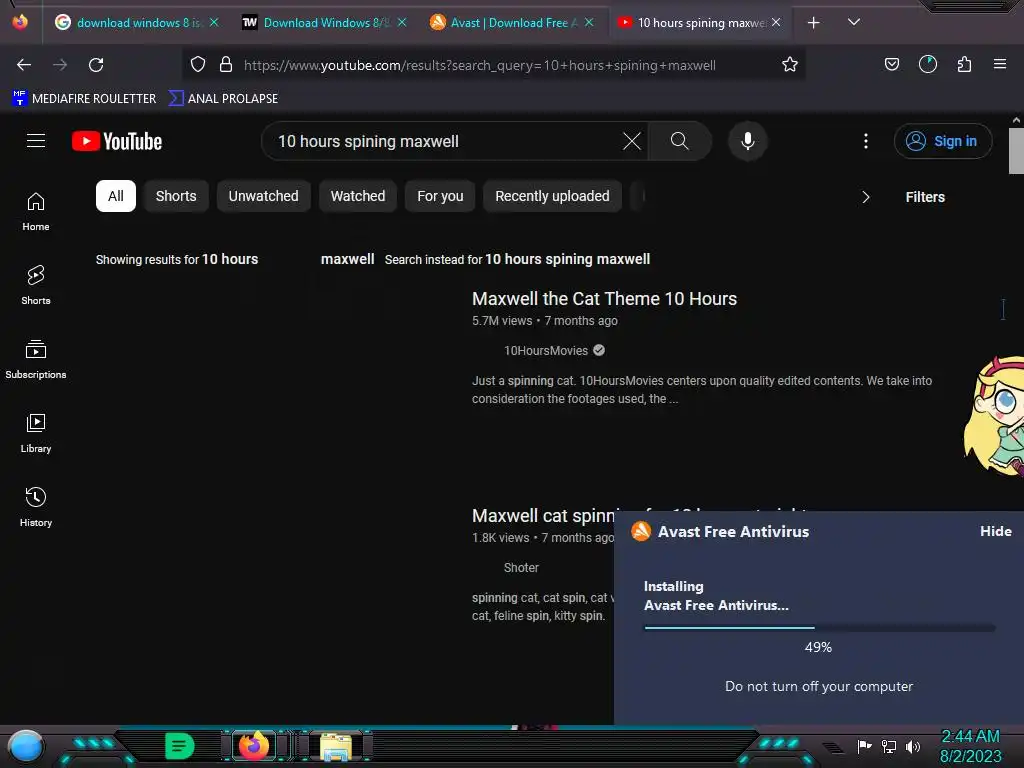Close the Download Windows 8 TW tab
The height and width of the screenshot is (768, 1024).
(402, 22)
